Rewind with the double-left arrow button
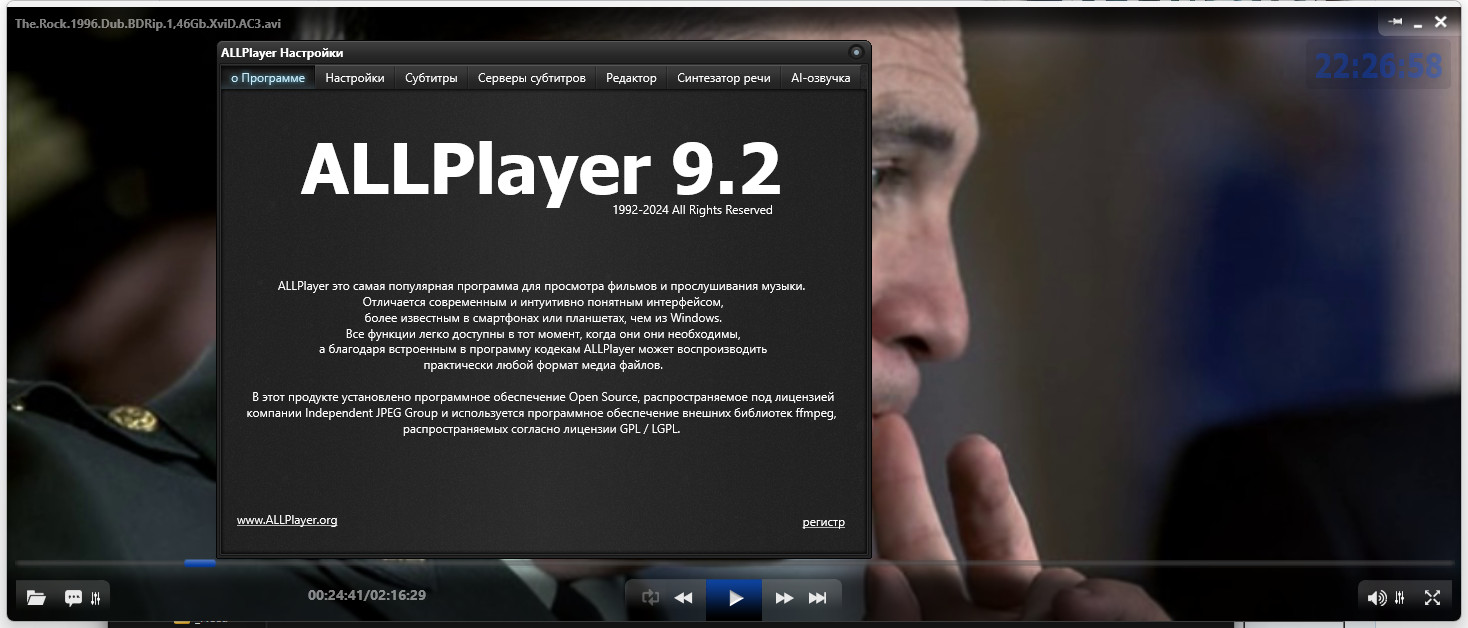Screen dimensions: 1468x628 684,598
